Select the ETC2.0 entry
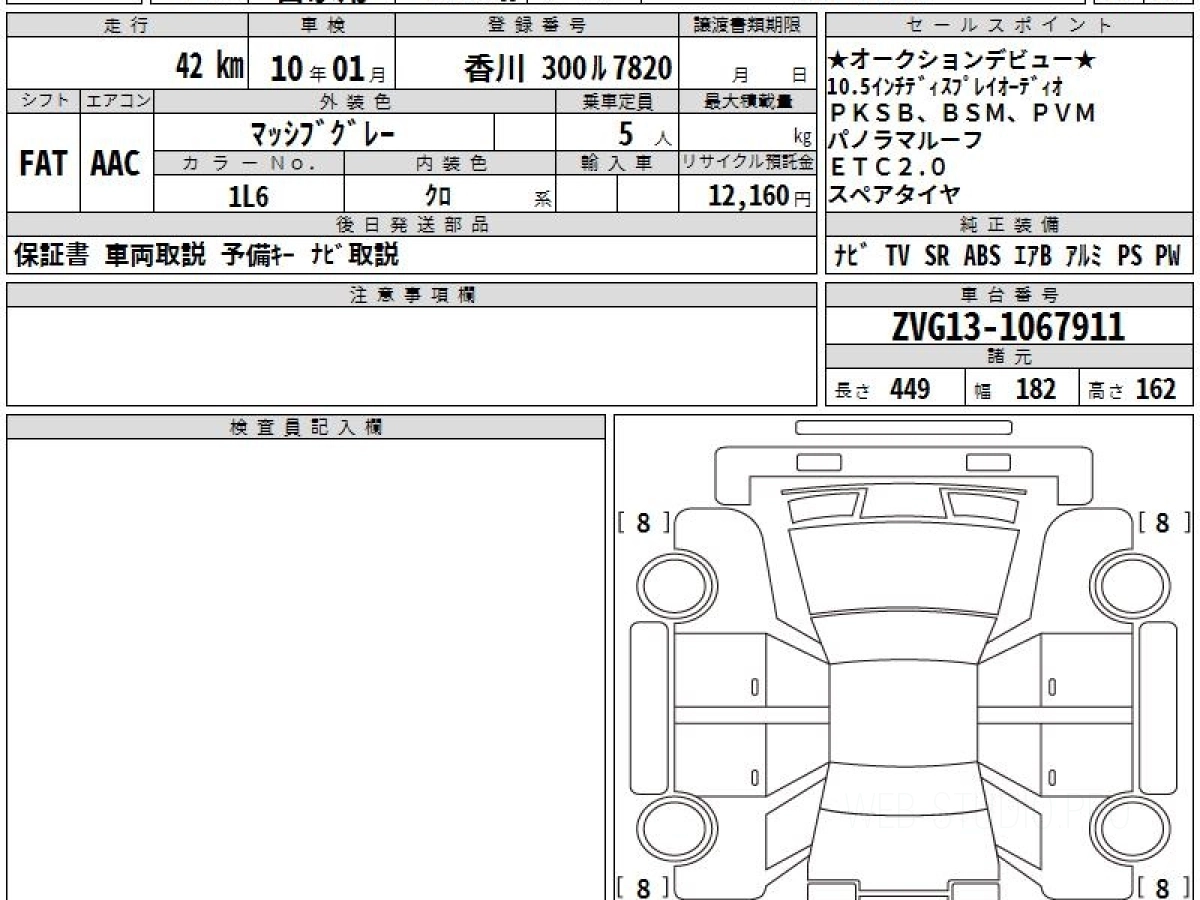 click(888, 167)
